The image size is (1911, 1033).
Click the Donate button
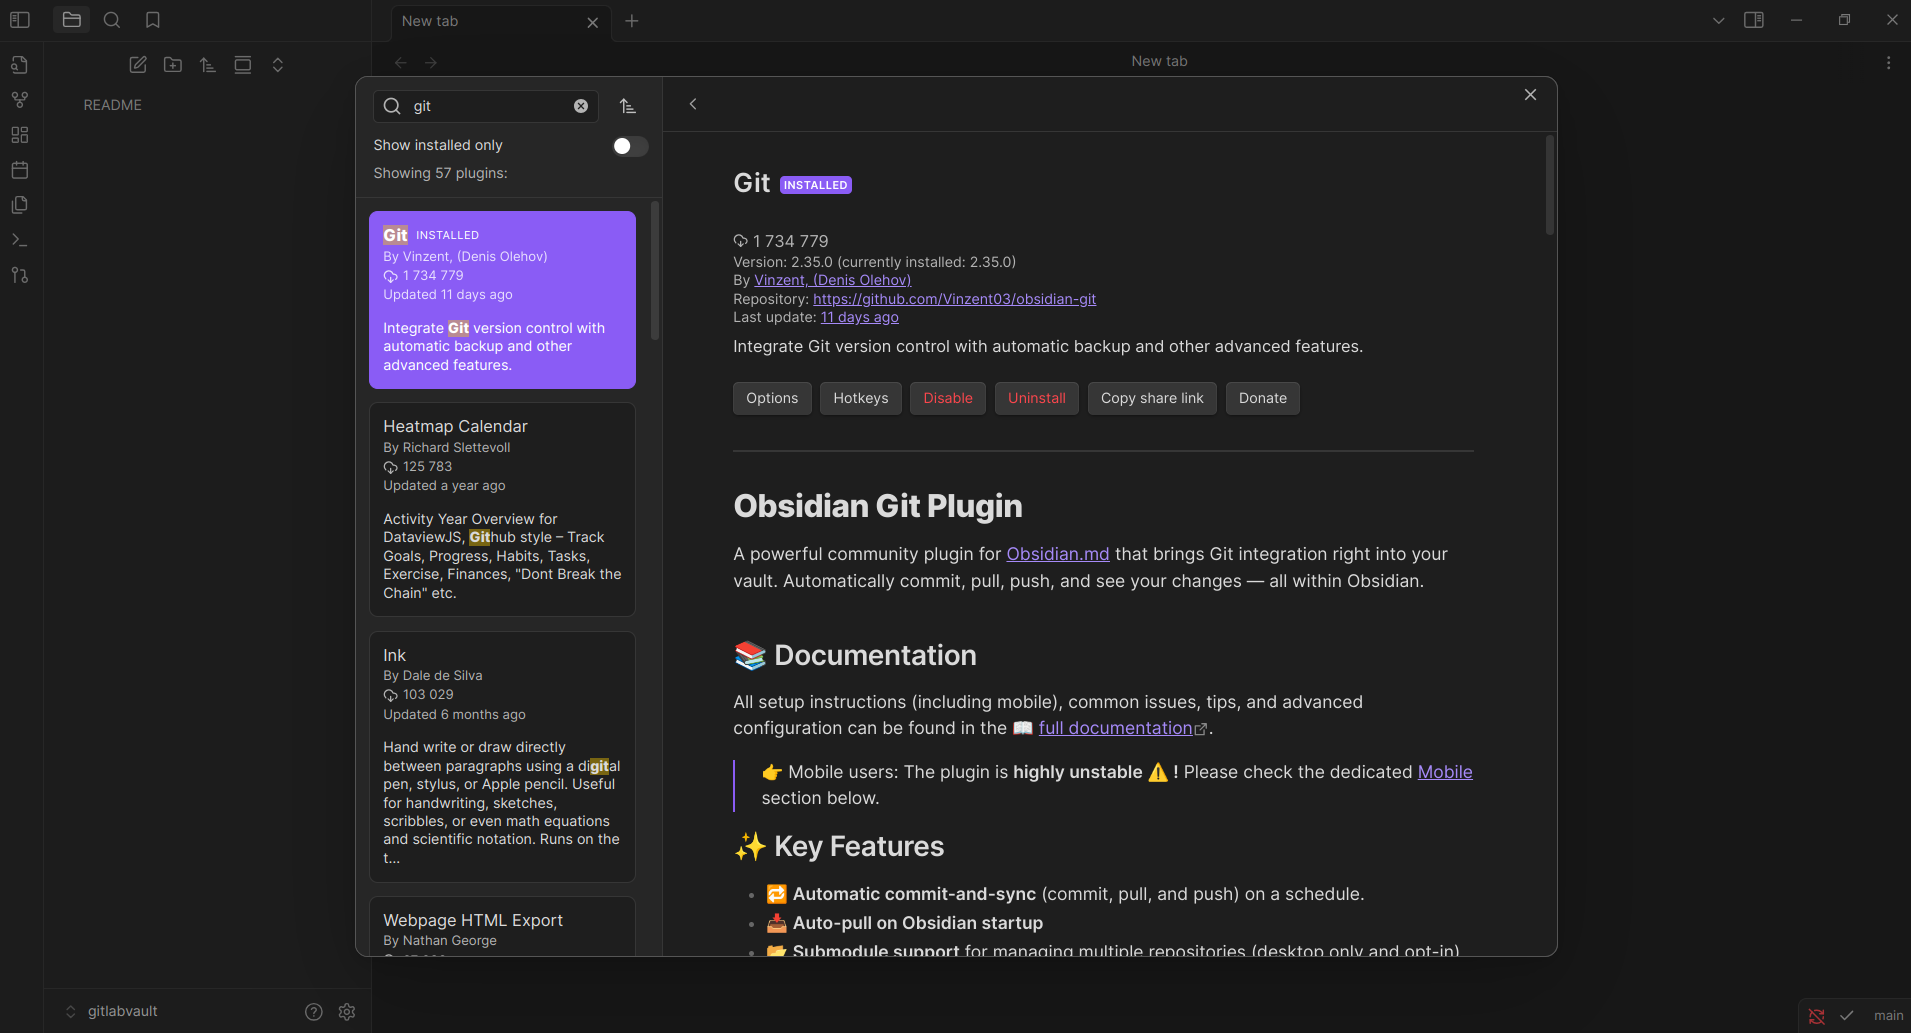(1263, 398)
